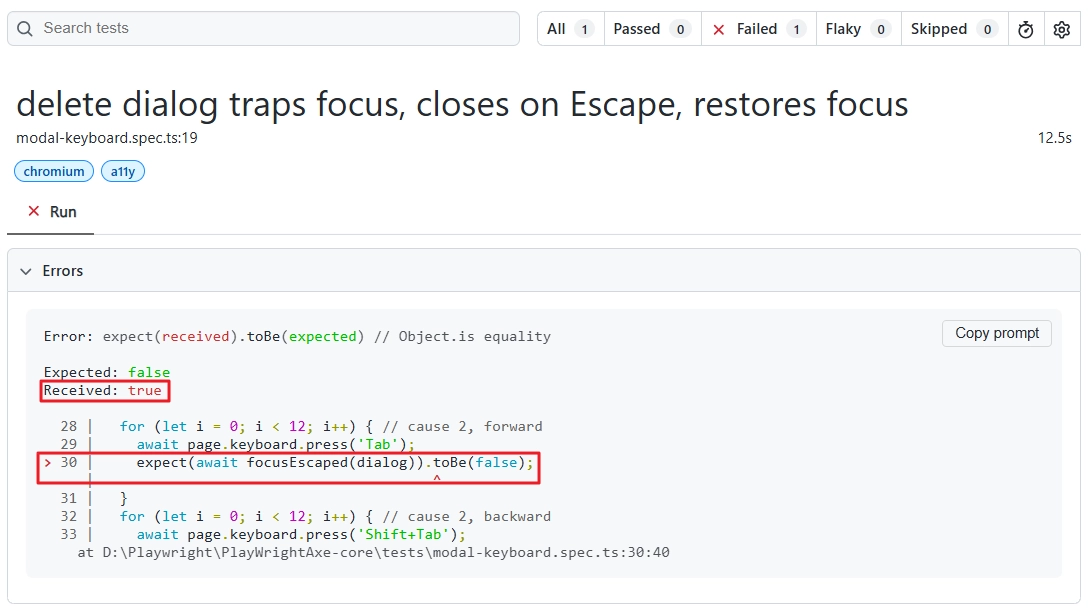1091x615 pixels.
Task: Show All tests filter
Action: coord(571,29)
